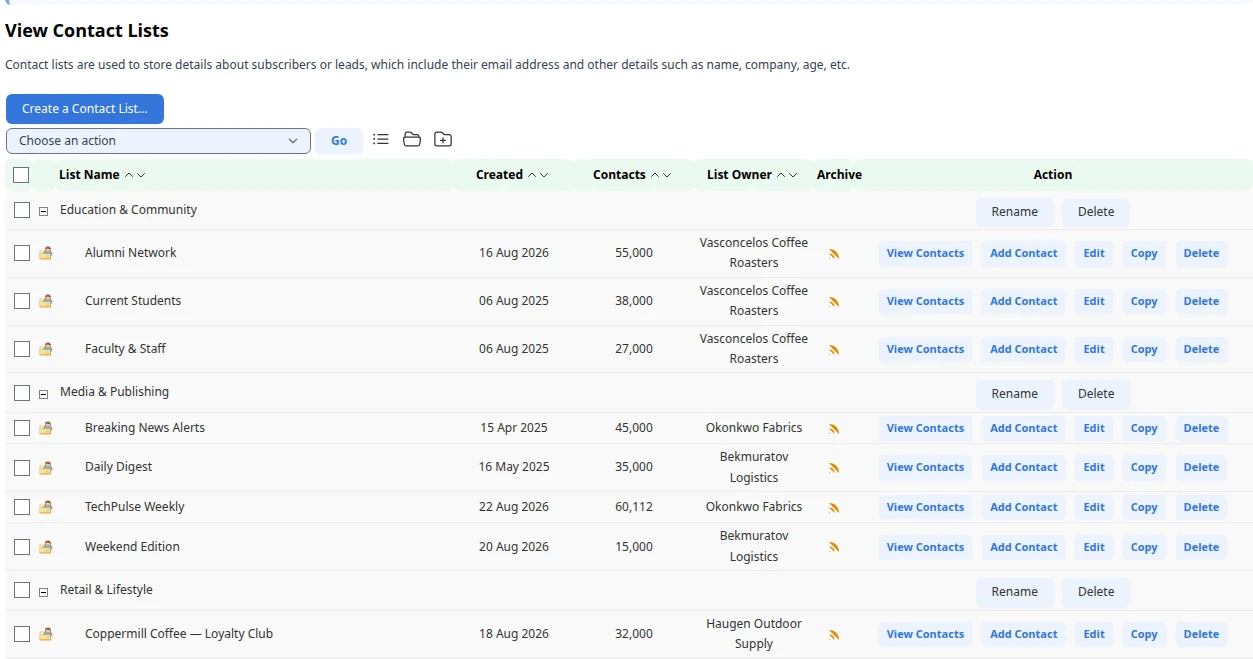Screen dimensions: 1253x659
Task: Open the archive feed for TechPulse Weekly
Action: pos(834,508)
